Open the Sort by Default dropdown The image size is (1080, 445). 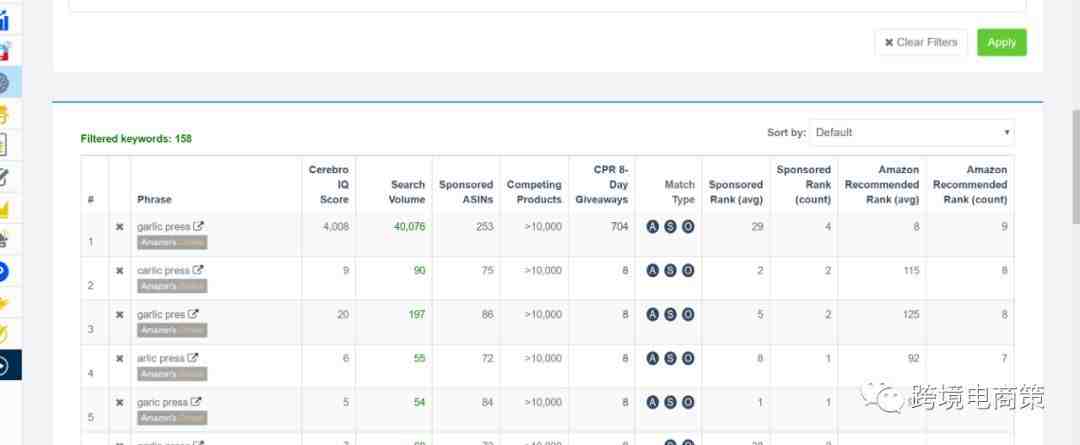[912, 132]
